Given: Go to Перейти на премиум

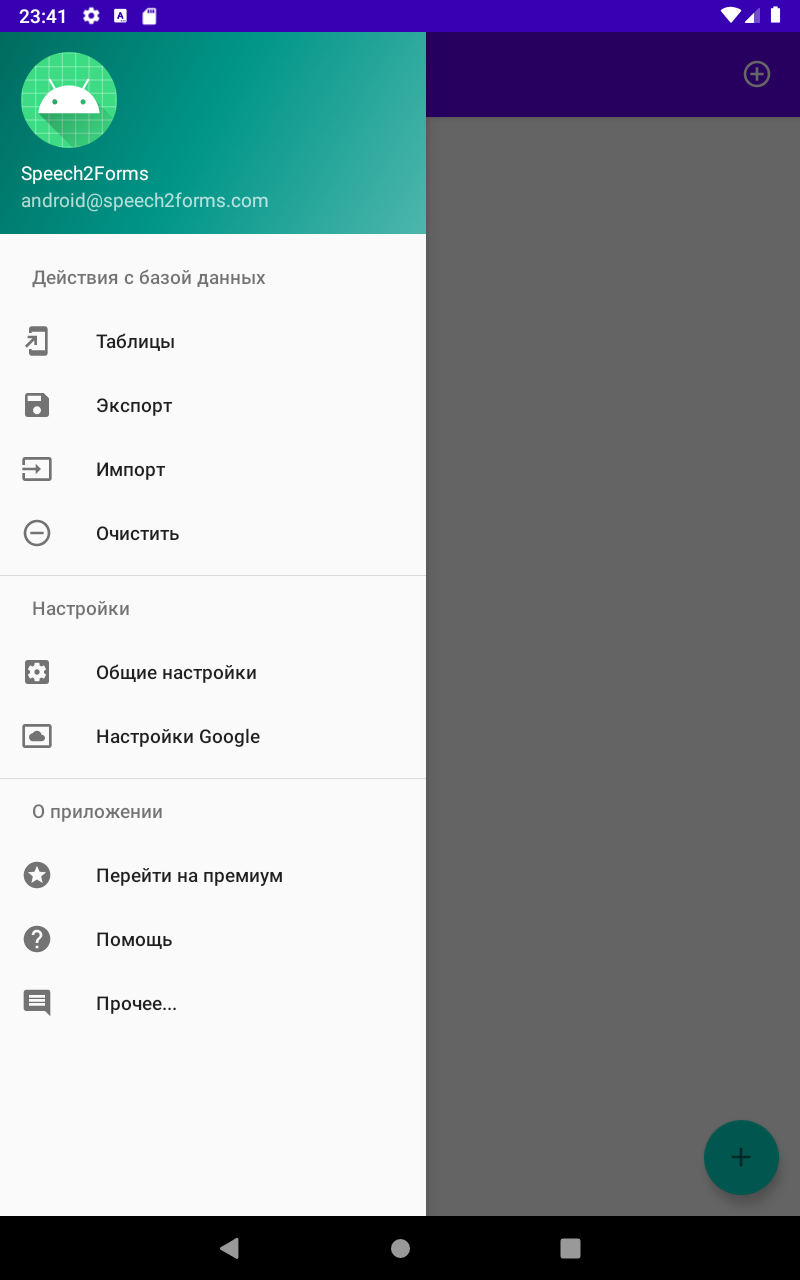Looking at the screenshot, I should point(213,875).
